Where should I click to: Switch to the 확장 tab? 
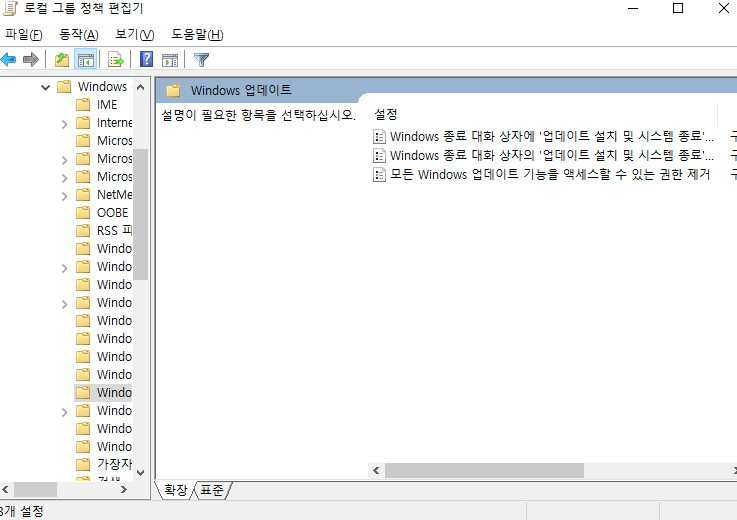coord(175,490)
